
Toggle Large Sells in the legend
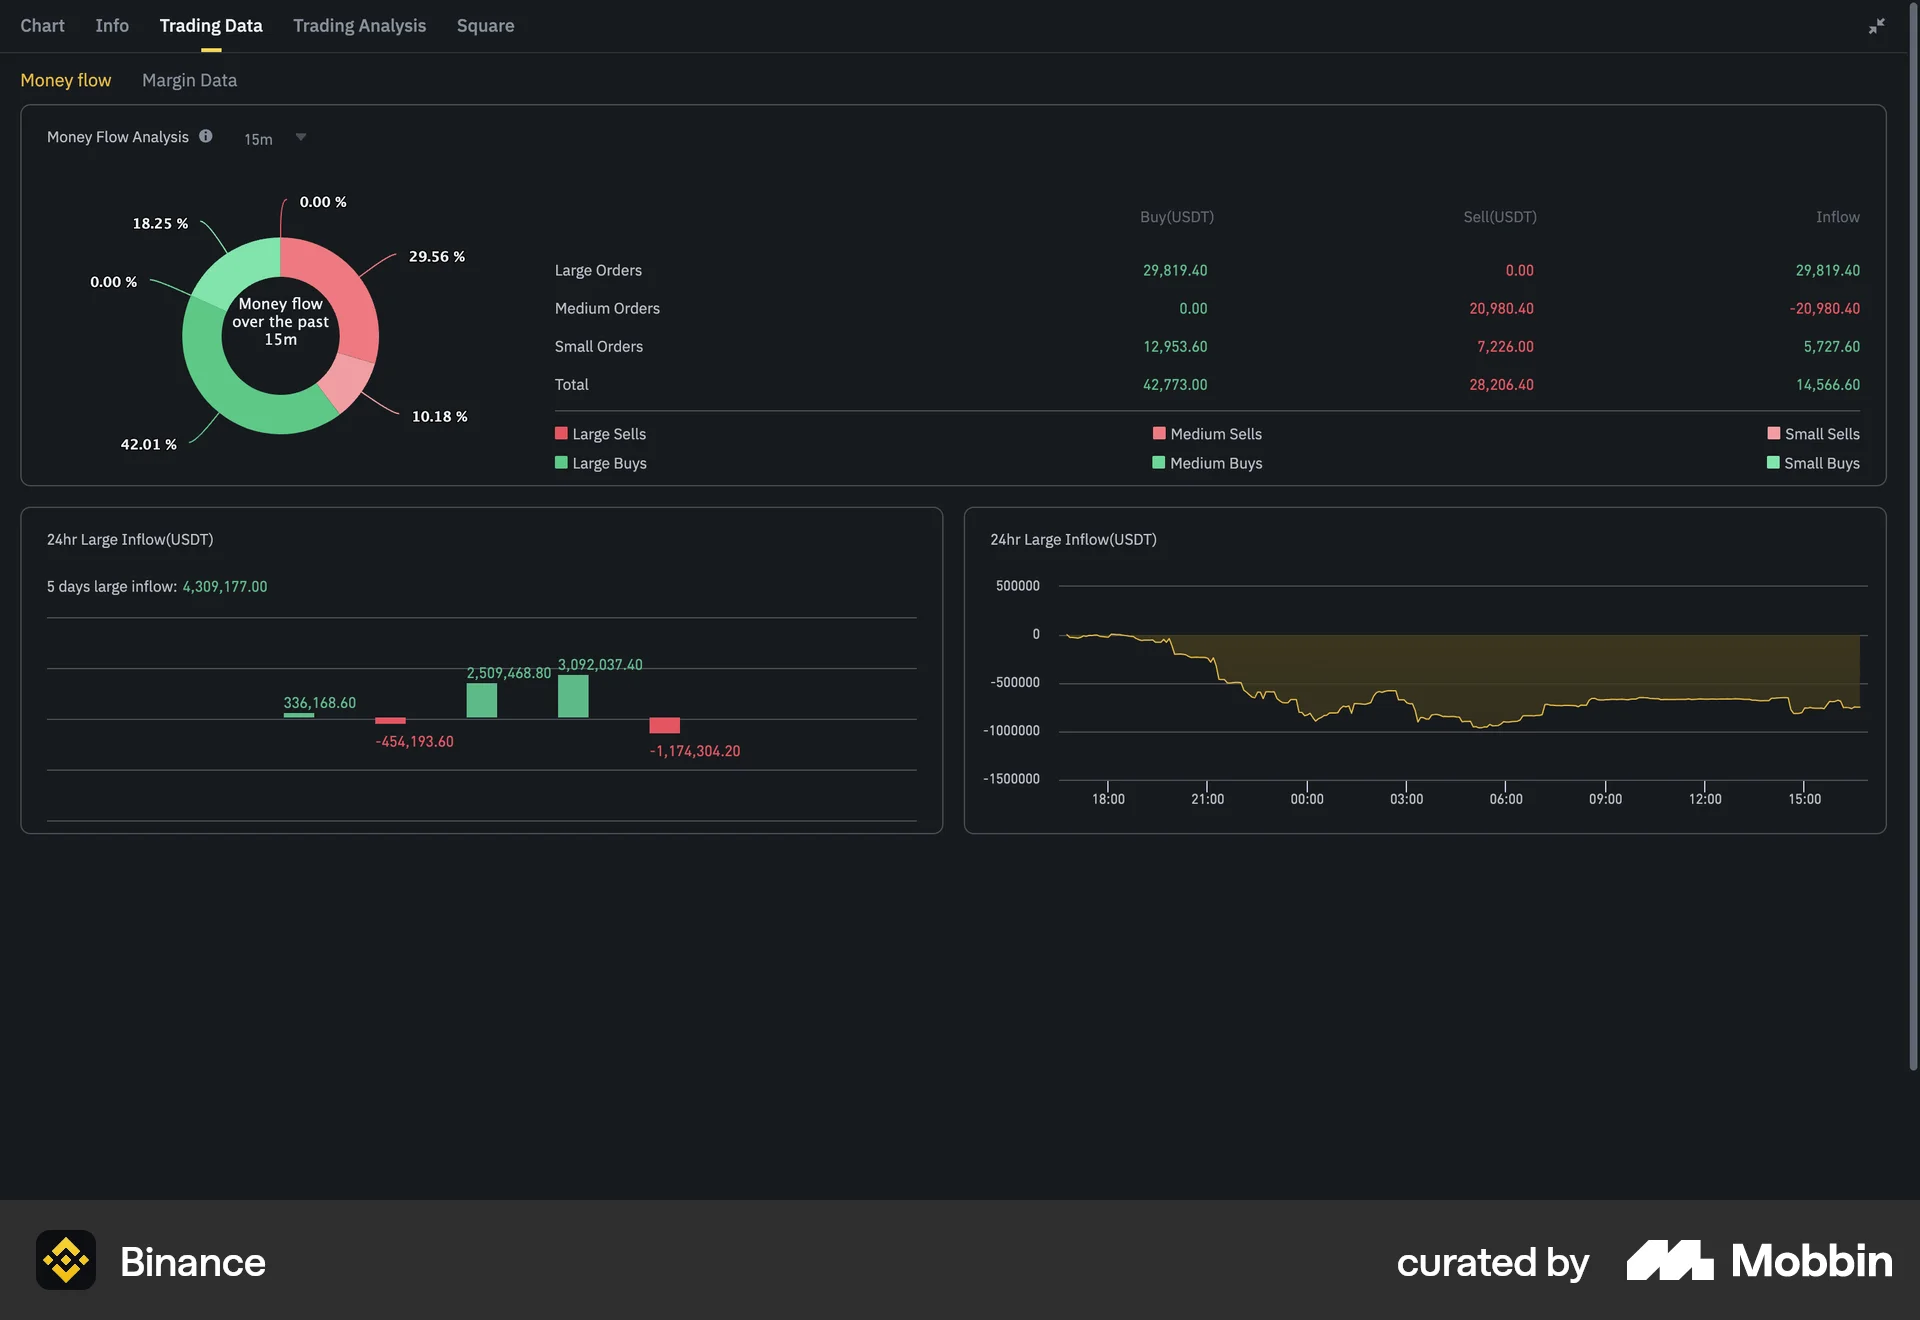point(600,434)
